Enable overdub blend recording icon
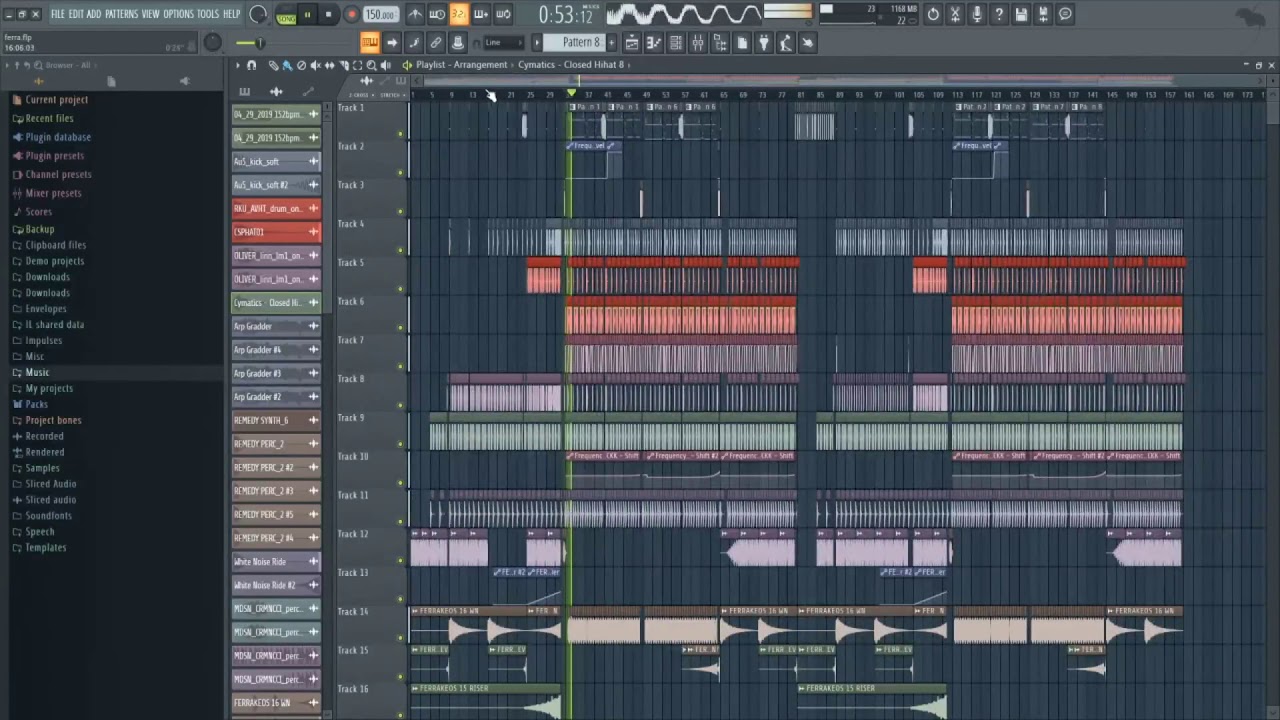 [480, 14]
